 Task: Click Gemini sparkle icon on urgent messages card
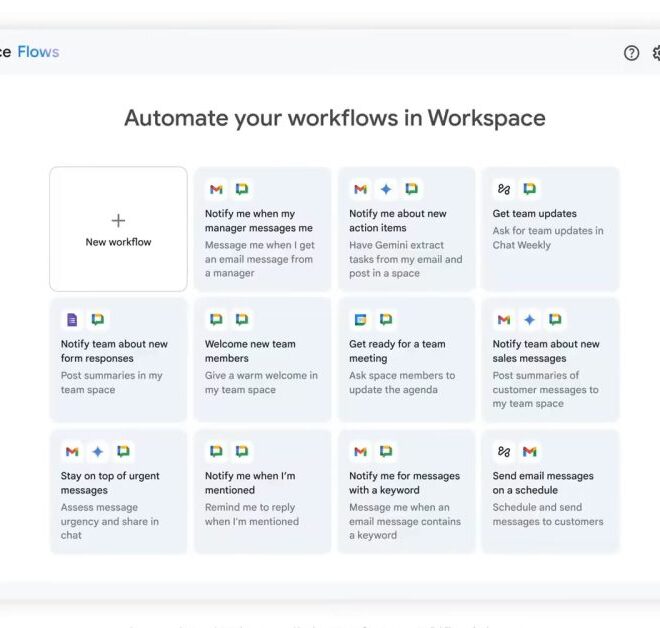(98, 452)
